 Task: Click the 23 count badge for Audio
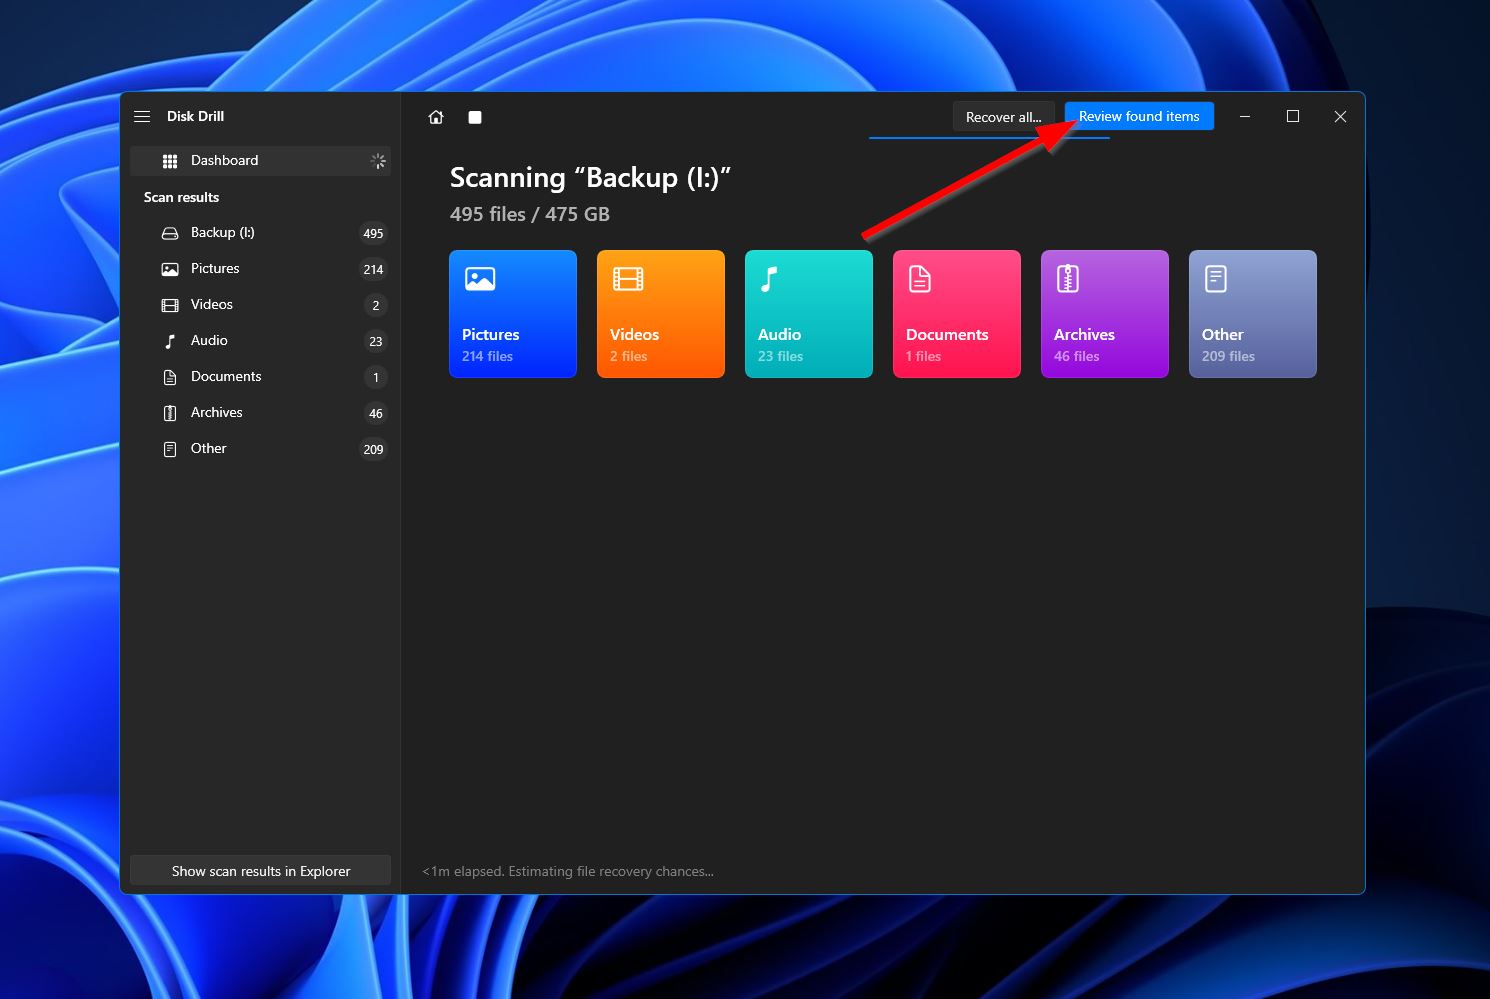click(x=375, y=341)
